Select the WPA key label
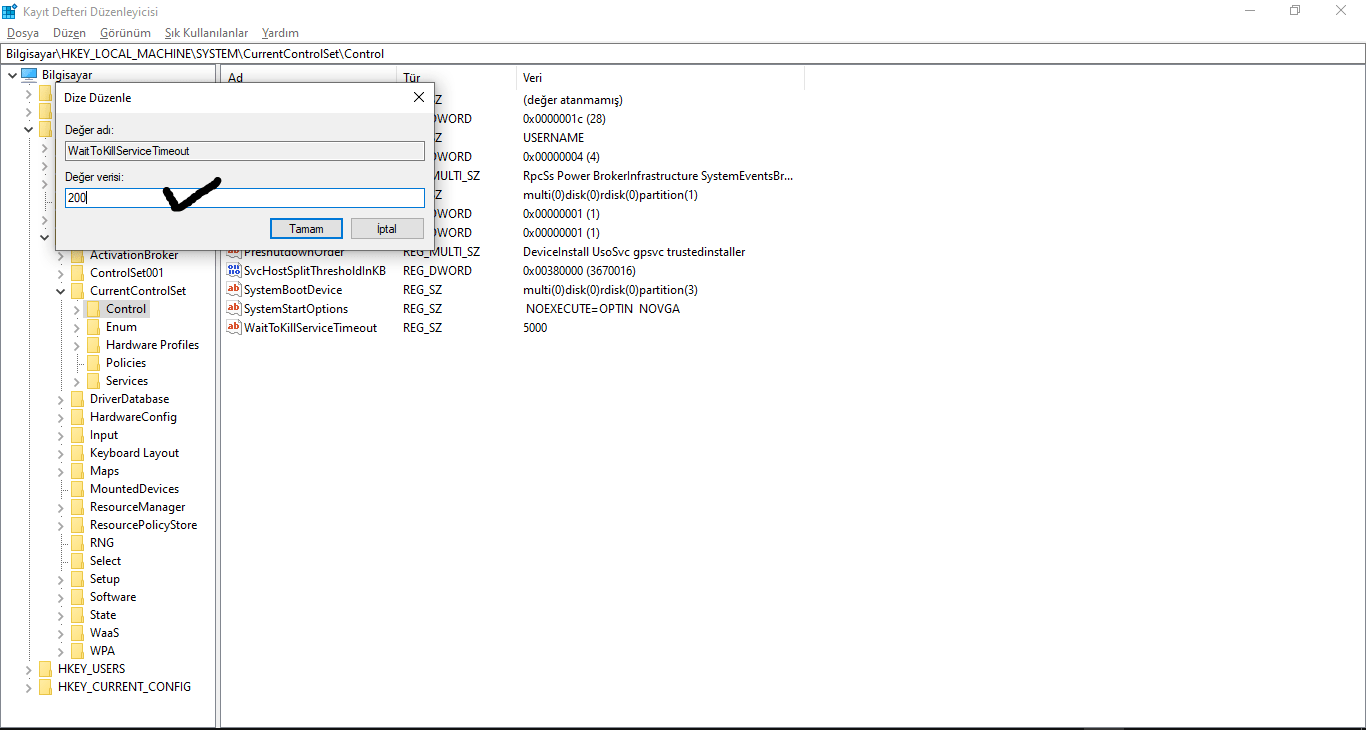Screen dimensions: 1366x730 coord(102,651)
